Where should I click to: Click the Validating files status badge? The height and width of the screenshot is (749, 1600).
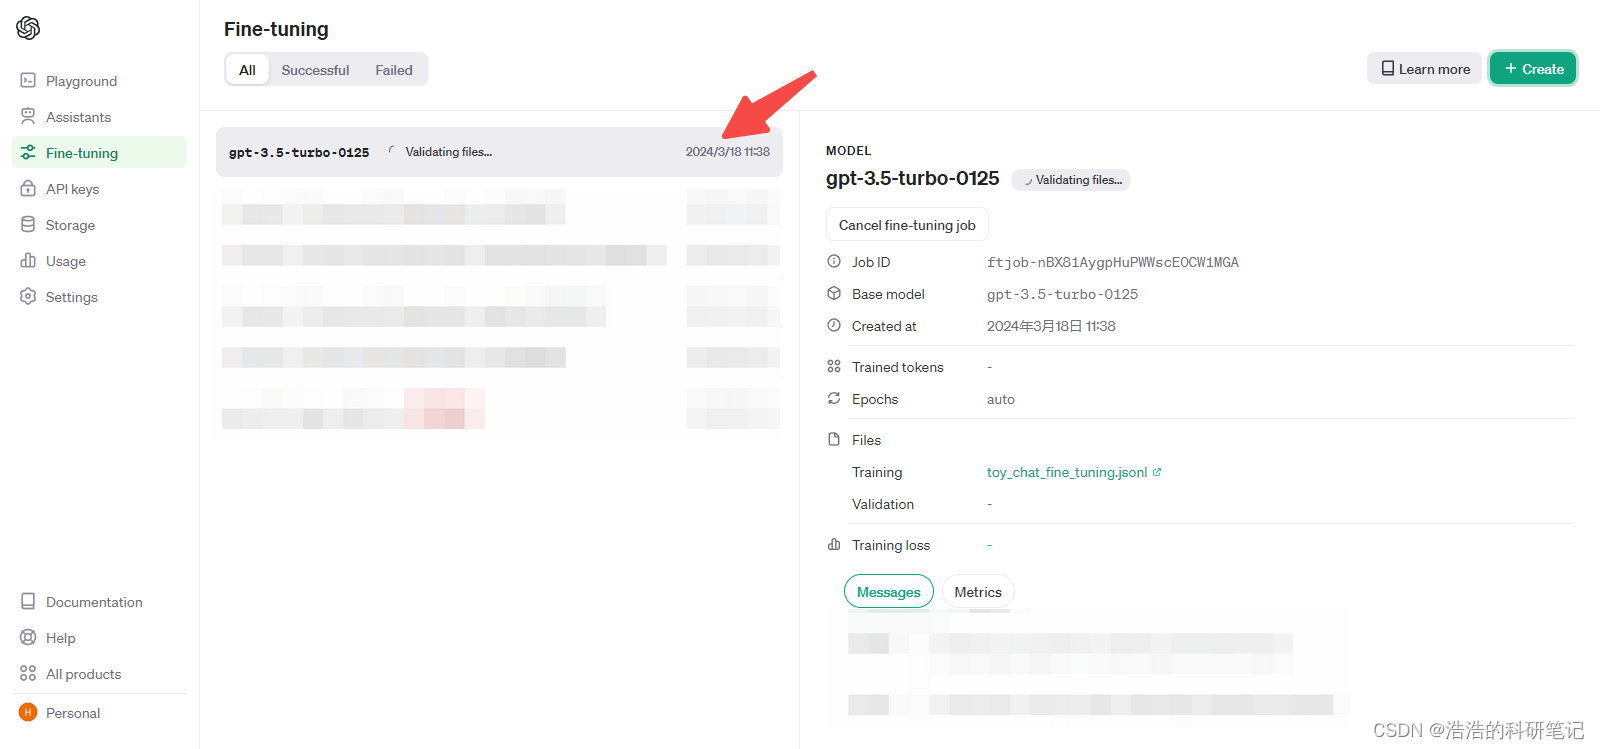coord(1071,179)
